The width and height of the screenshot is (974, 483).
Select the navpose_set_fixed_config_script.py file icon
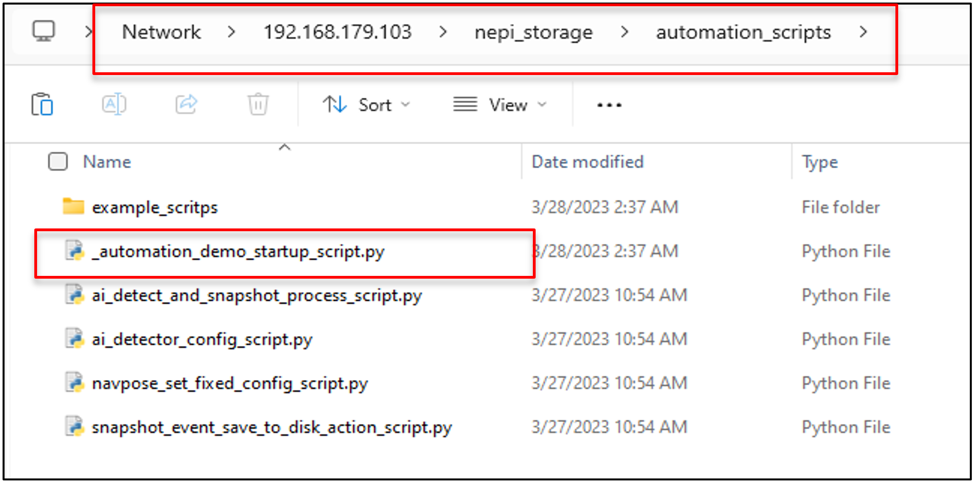pos(75,384)
